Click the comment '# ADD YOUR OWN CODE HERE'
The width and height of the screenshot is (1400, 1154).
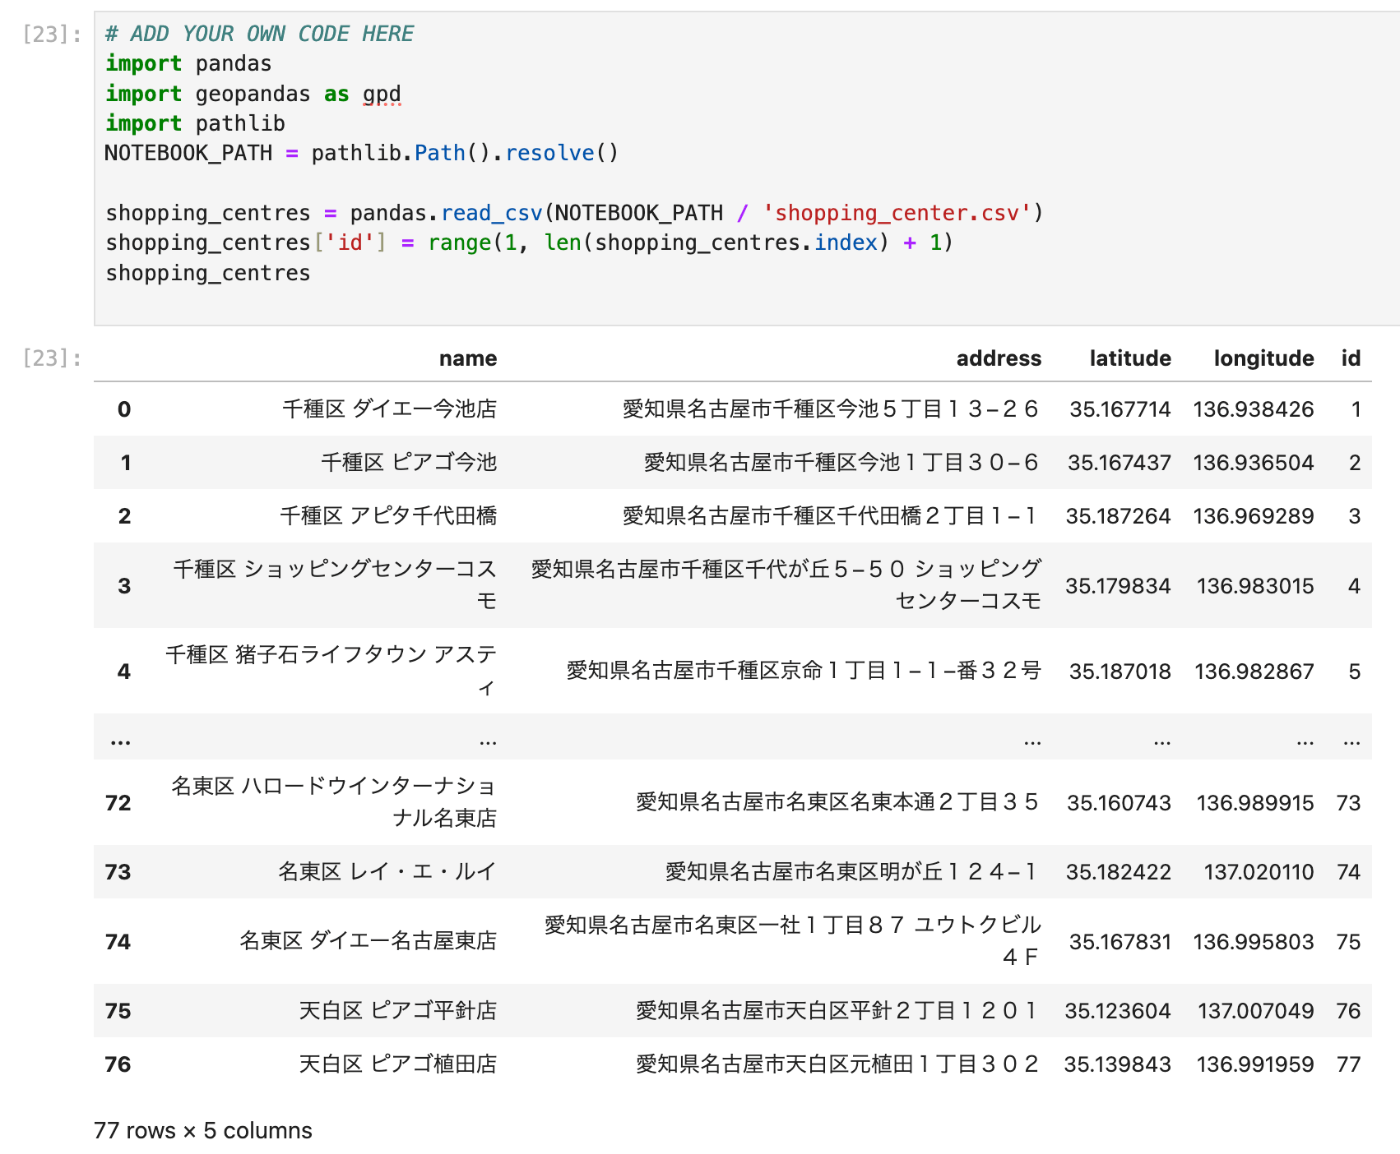tap(259, 34)
